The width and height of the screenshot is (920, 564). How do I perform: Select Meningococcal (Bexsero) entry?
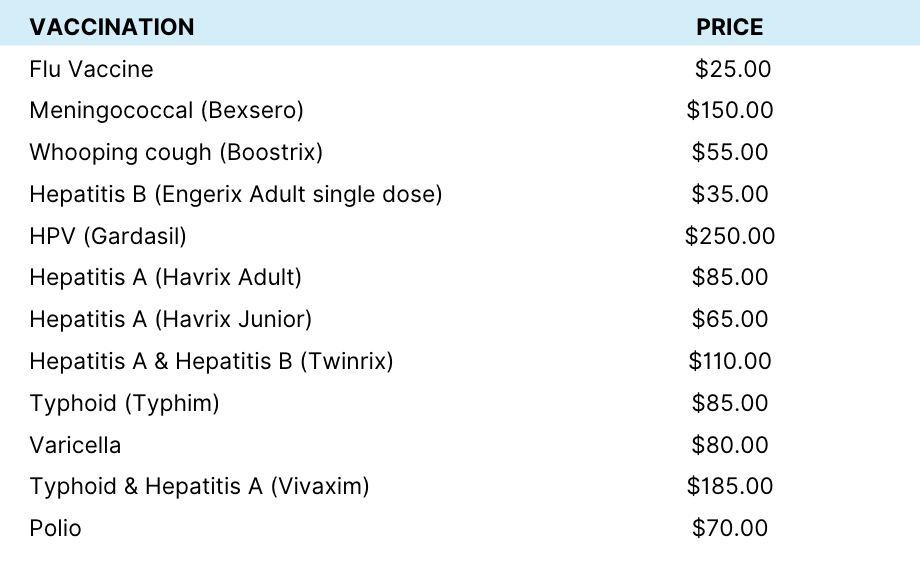[167, 110]
